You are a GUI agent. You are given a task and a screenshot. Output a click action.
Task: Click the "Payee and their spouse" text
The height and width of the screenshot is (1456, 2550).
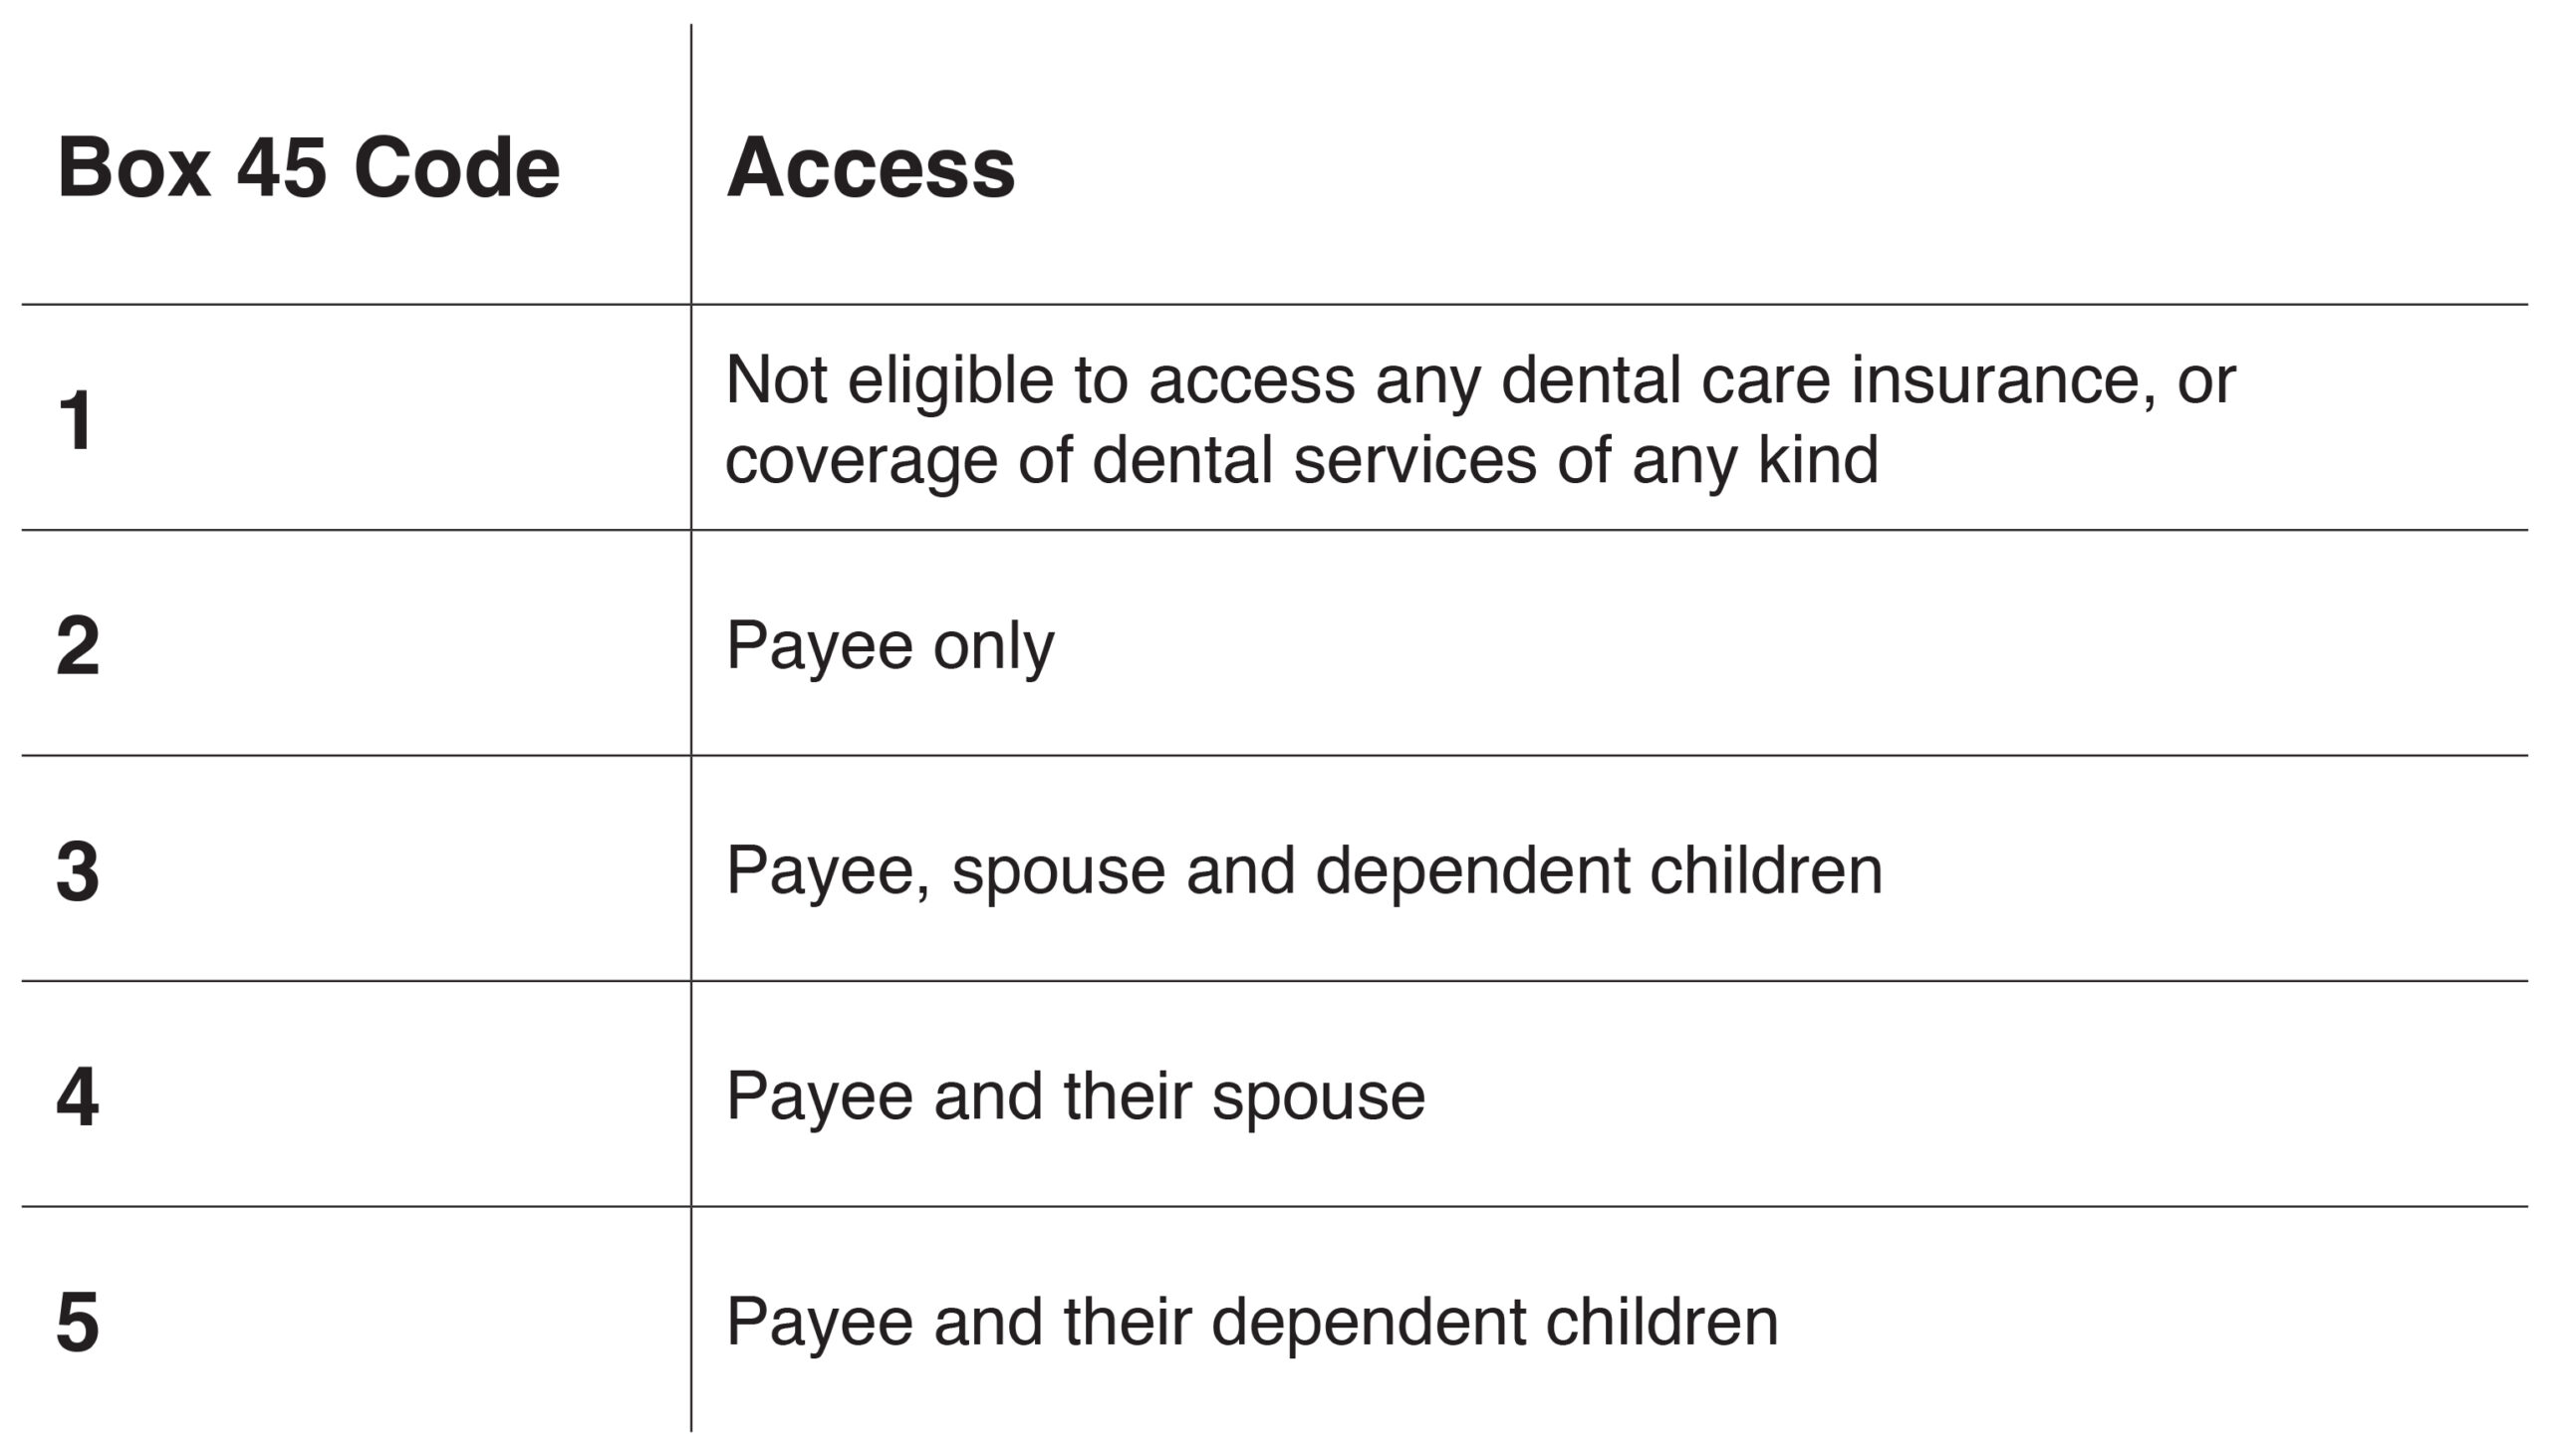pos(1075,1097)
